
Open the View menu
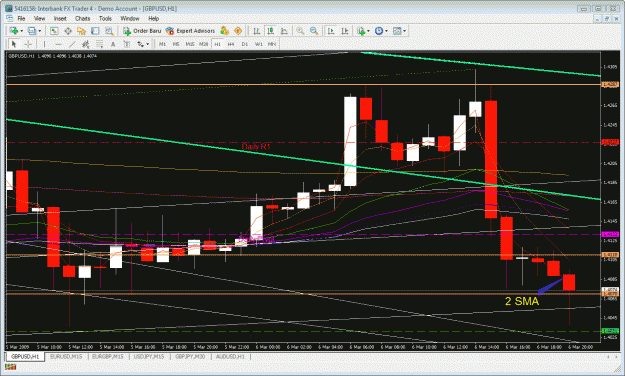pyautogui.click(x=39, y=18)
